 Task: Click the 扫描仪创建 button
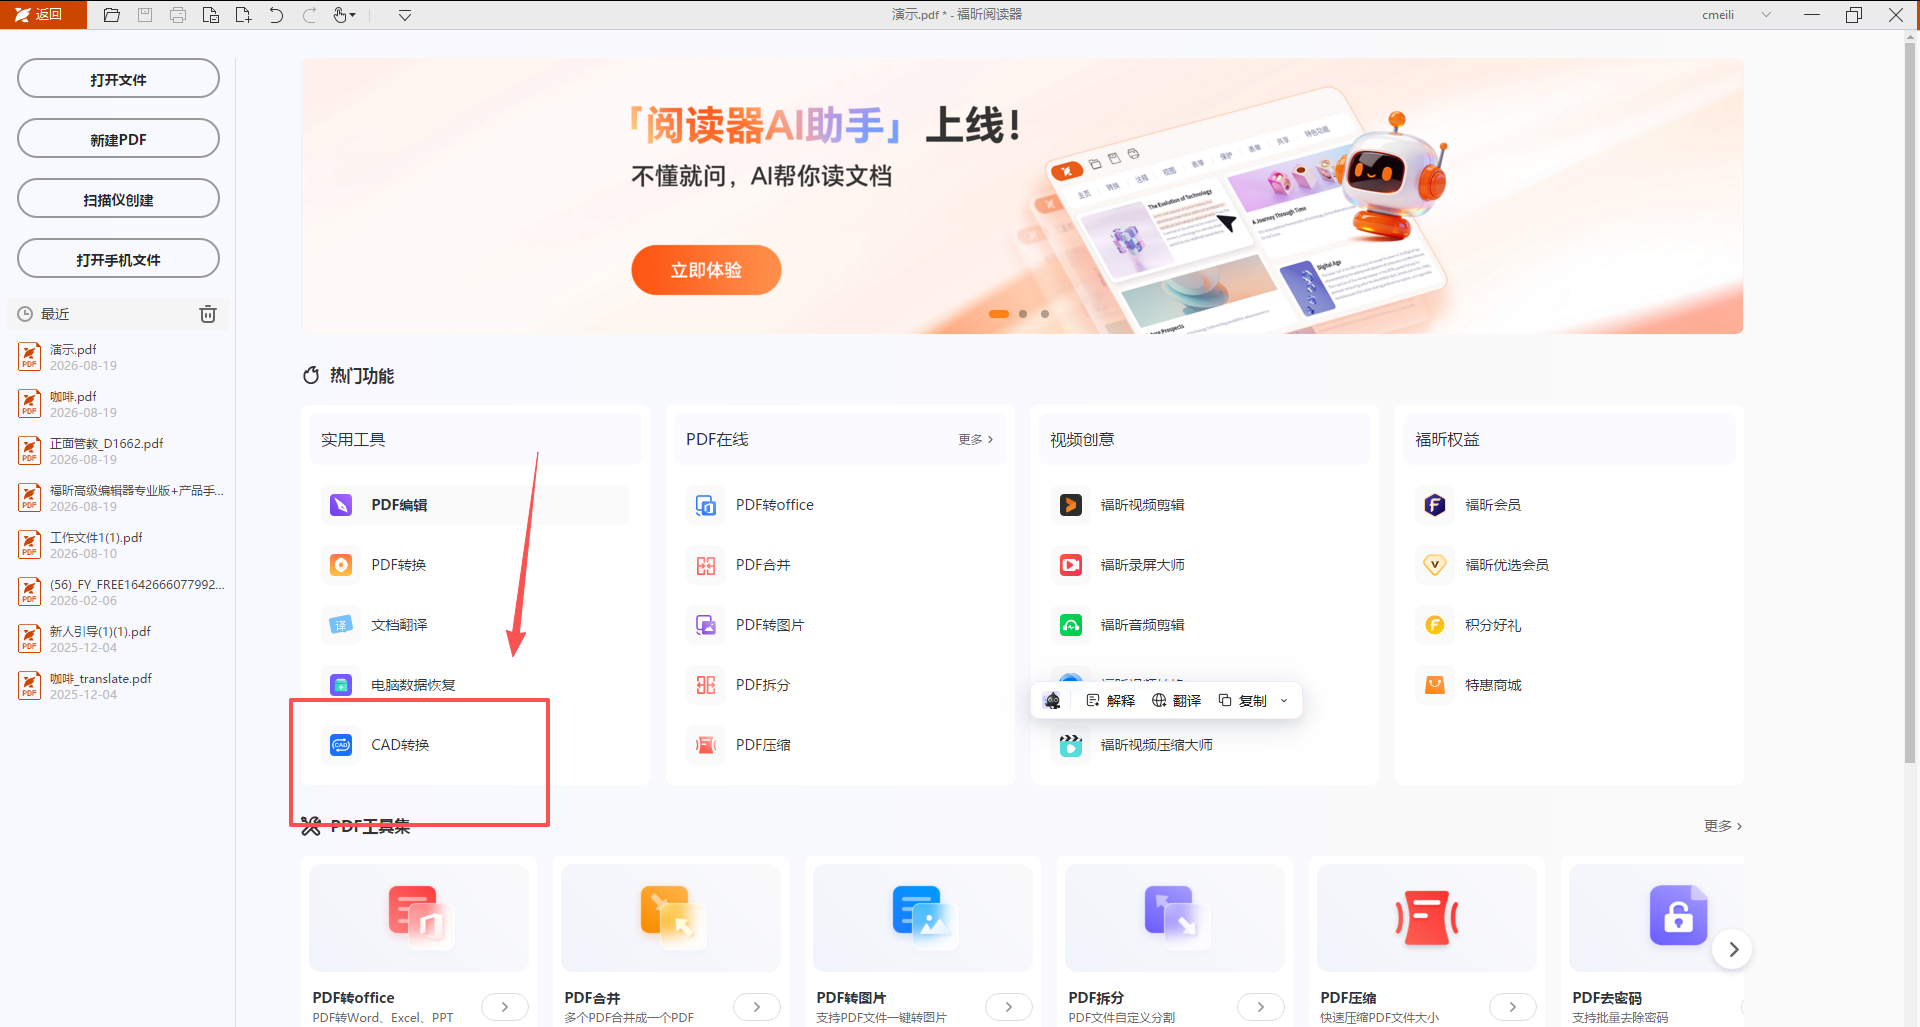click(x=118, y=199)
